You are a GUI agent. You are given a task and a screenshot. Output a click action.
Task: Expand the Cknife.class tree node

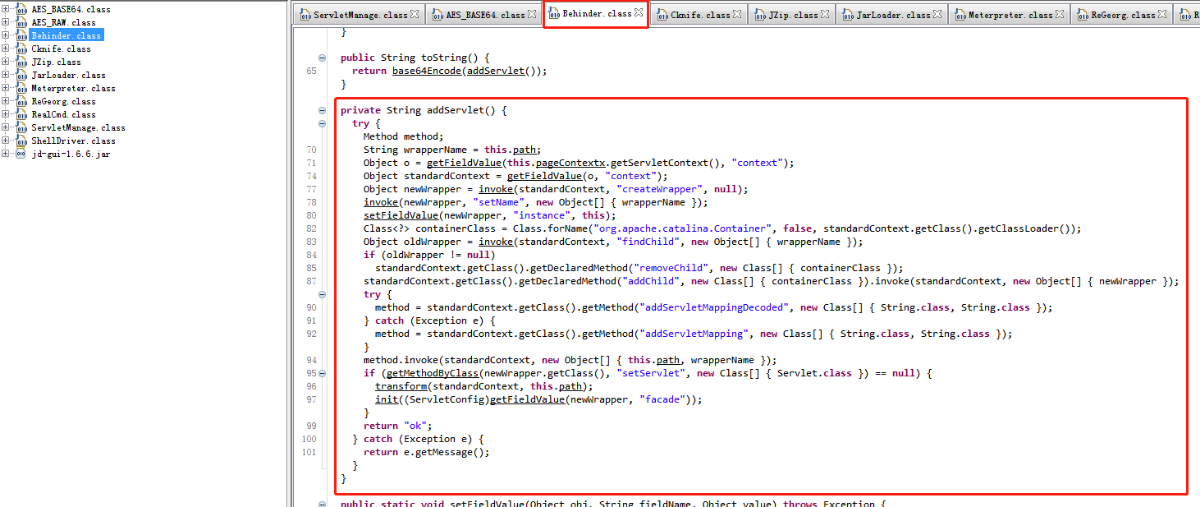click(5, 48)
